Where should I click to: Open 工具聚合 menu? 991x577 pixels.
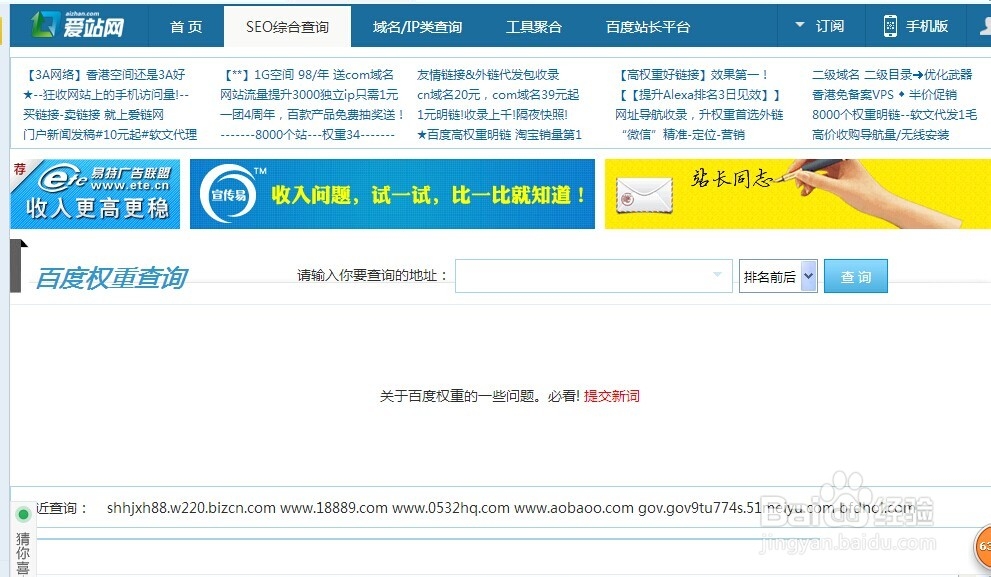click(533, 27)
